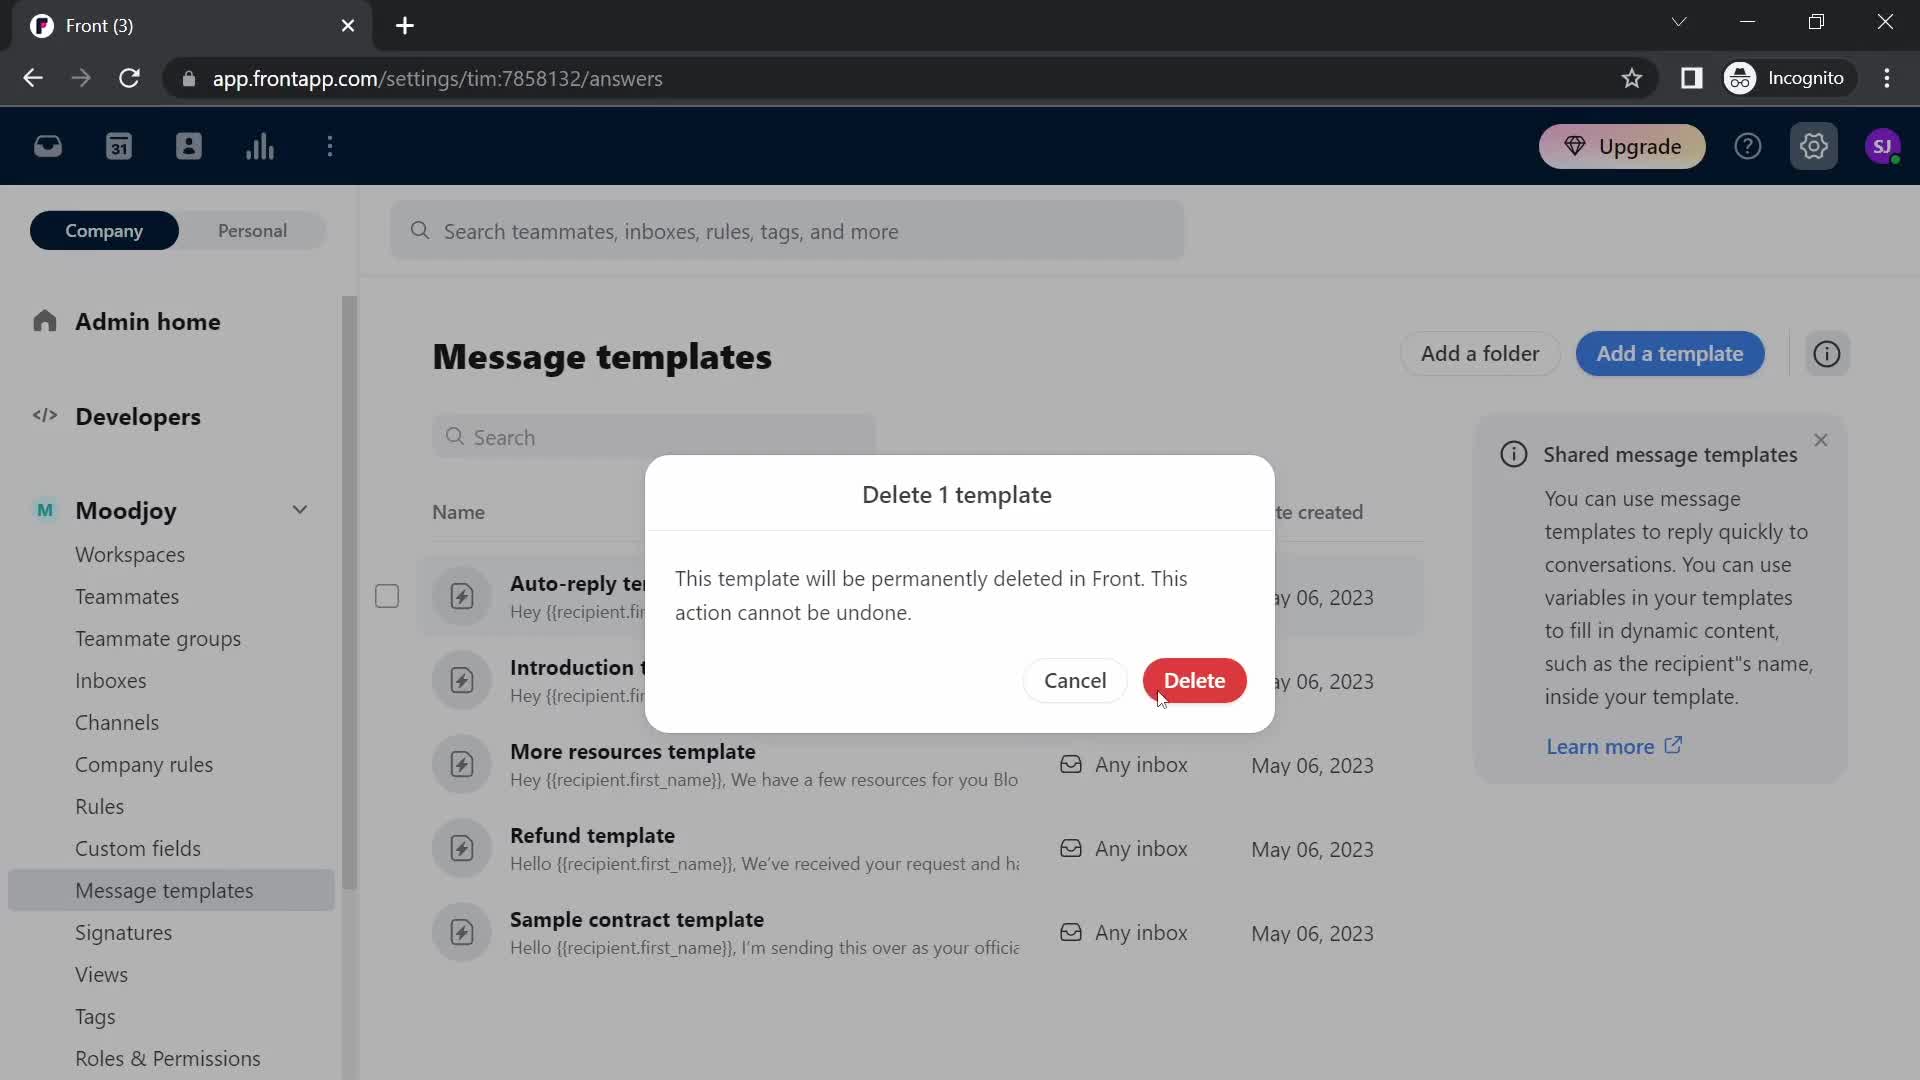This screenshot has height=1080, width=1920.
Task: Switch to the Company tab
Action: point(104,231)
